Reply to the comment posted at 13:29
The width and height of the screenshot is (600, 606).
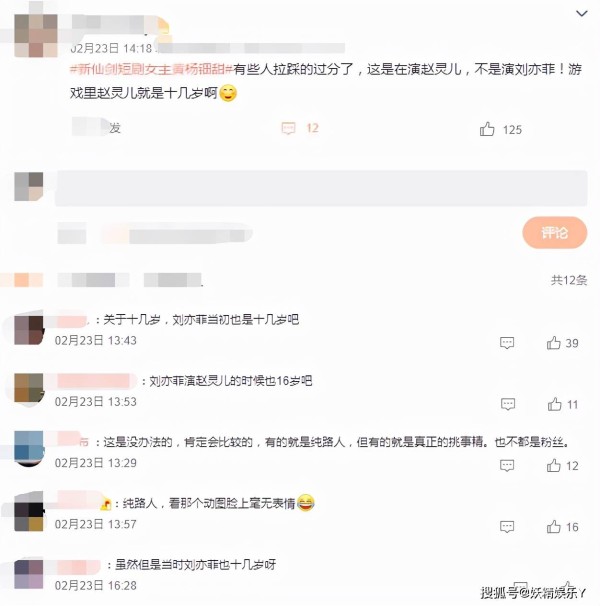point(507,465)
